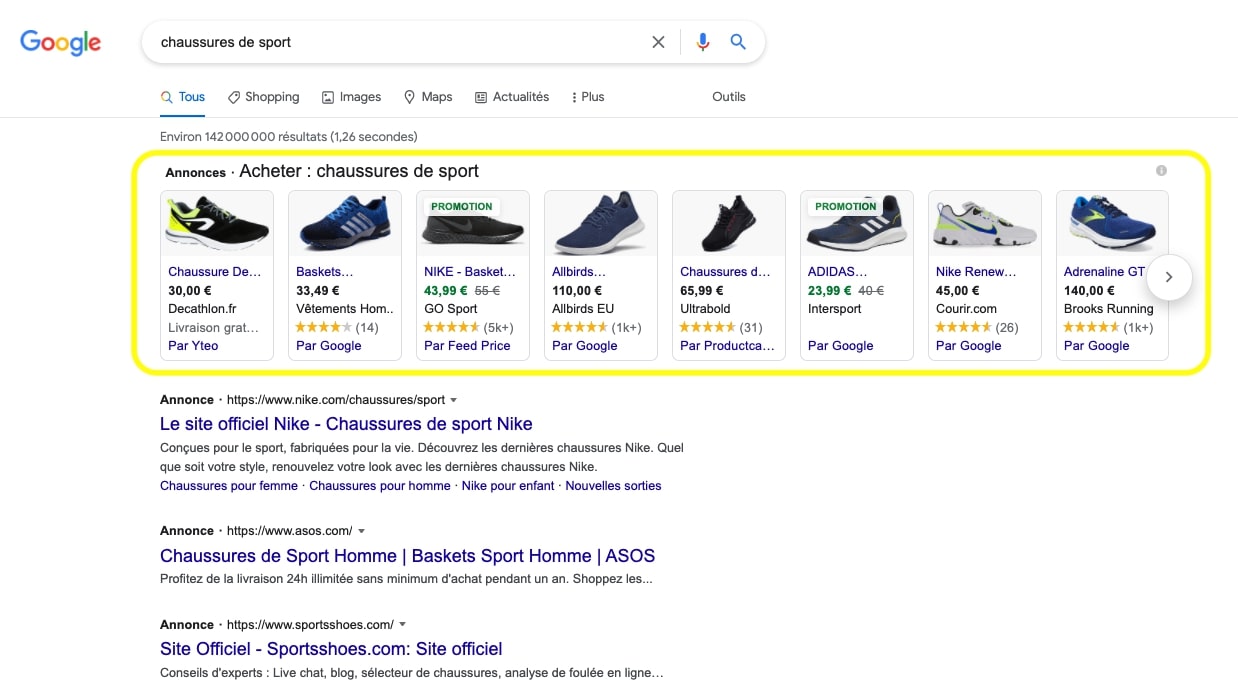Open 'Le site officiel Nike' ad
Screen dimensions: 1238x694
pos(346,424)
